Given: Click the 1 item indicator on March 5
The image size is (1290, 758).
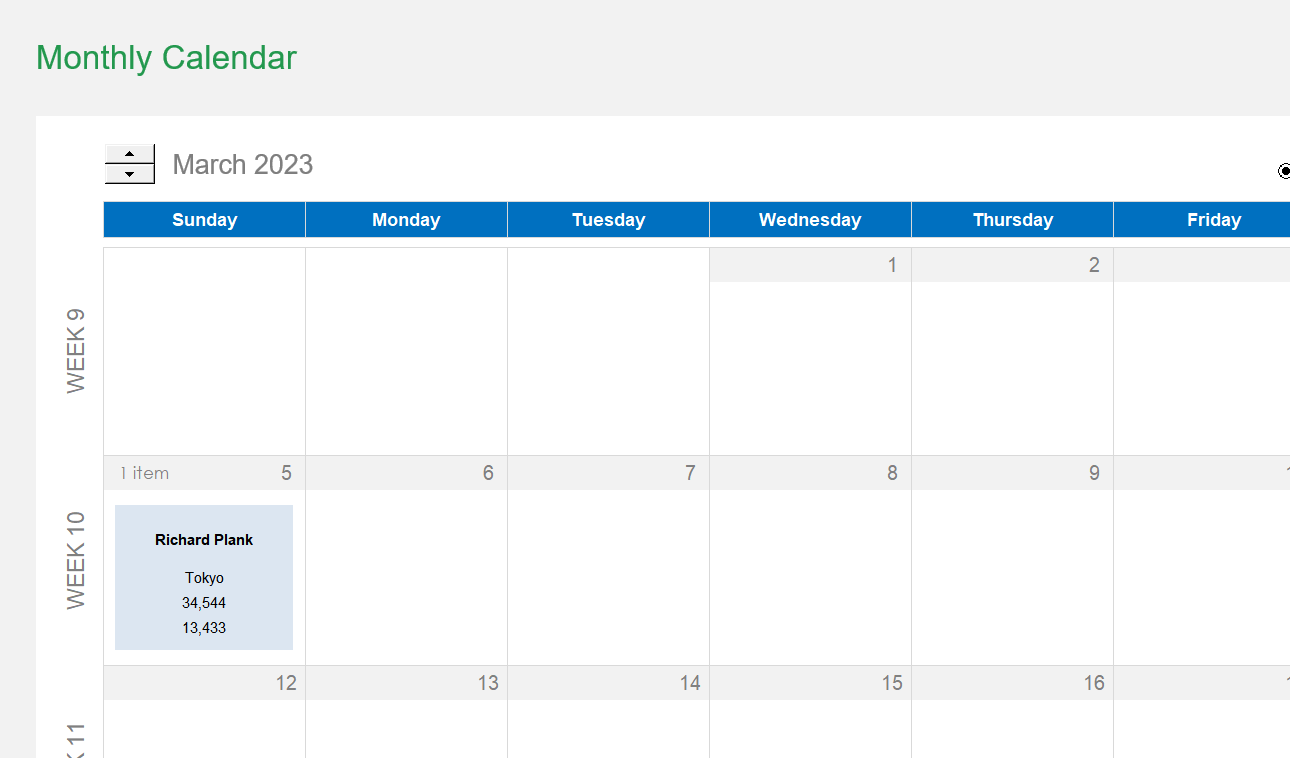Looking at the screenshot, I should [x=142, y=472].
